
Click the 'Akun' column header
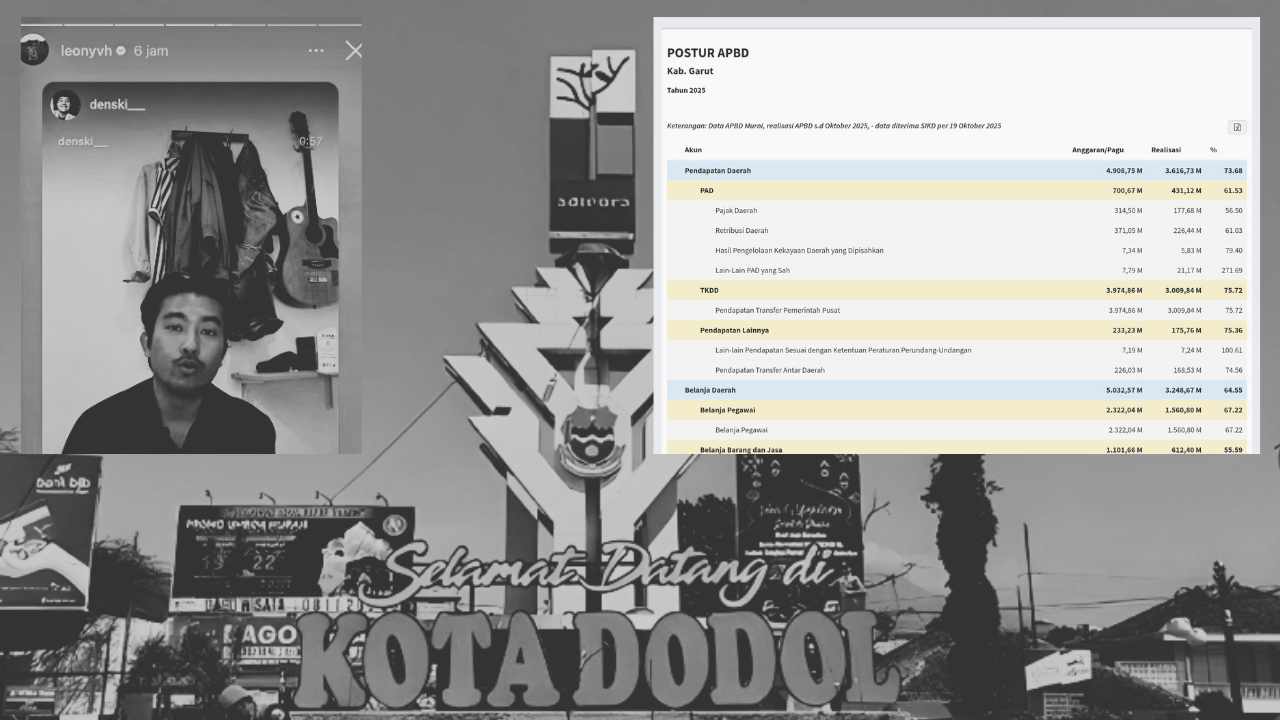click(x=693, y=150)
